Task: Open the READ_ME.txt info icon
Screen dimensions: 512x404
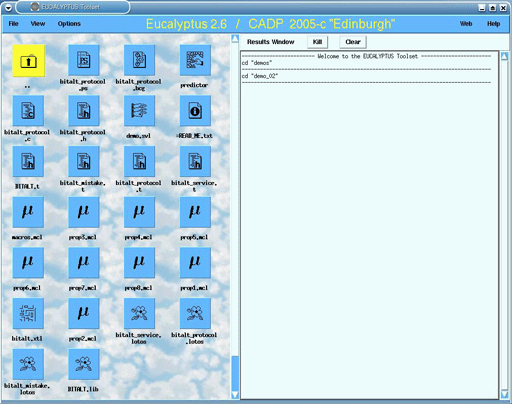Action: click(x=195, y=111)
